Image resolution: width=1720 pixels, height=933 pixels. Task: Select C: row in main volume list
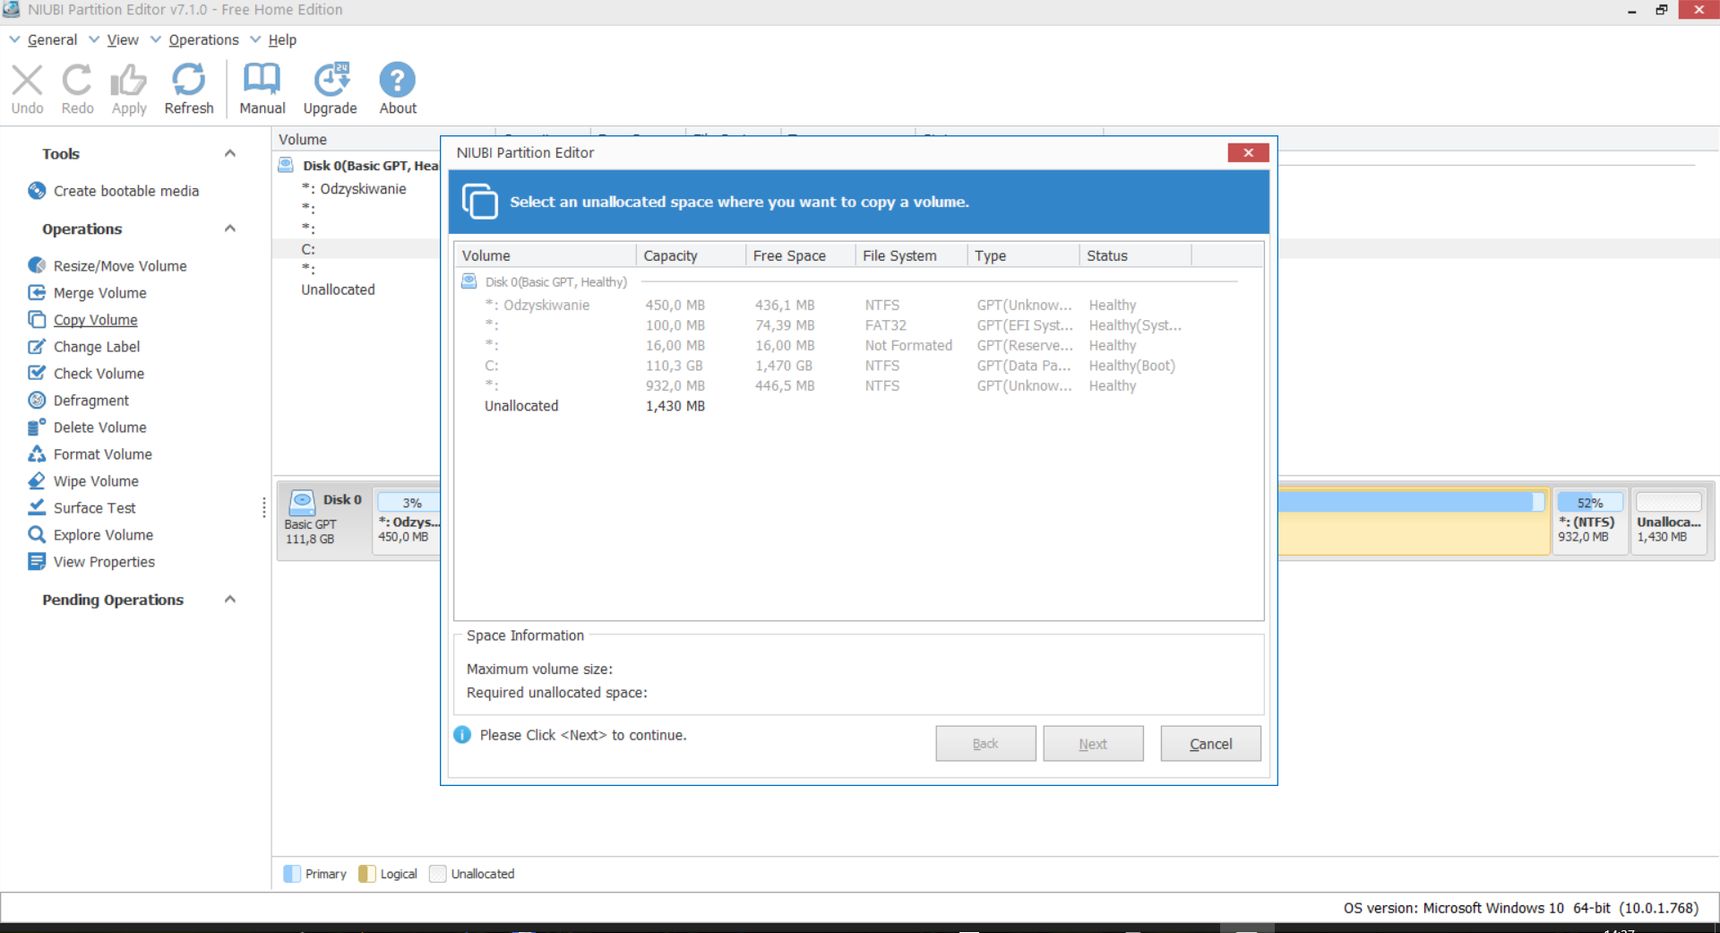click(308, 249)
